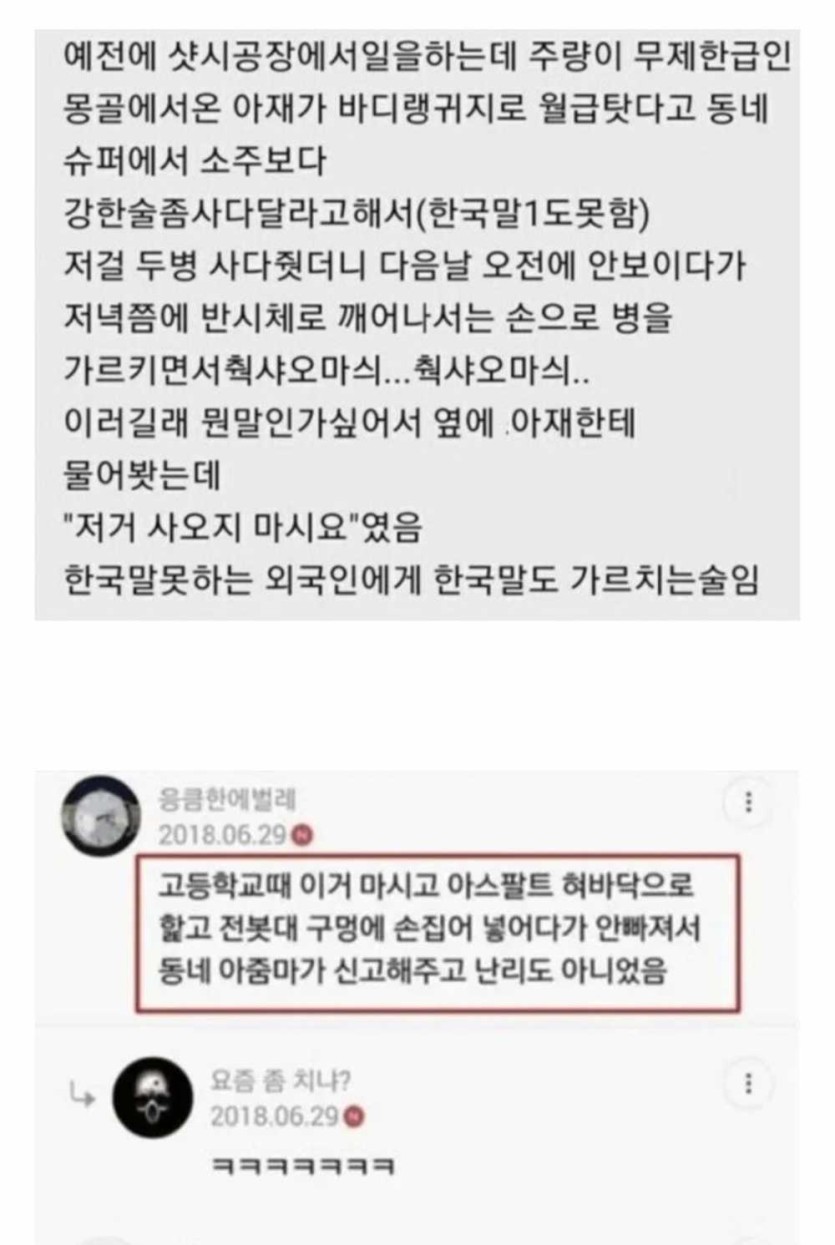Open the three-dot menu on 요즘 좀 치나? reply
This screenshot has width=835, height=1245.
pyautogui.click(x=748, y=1084)
